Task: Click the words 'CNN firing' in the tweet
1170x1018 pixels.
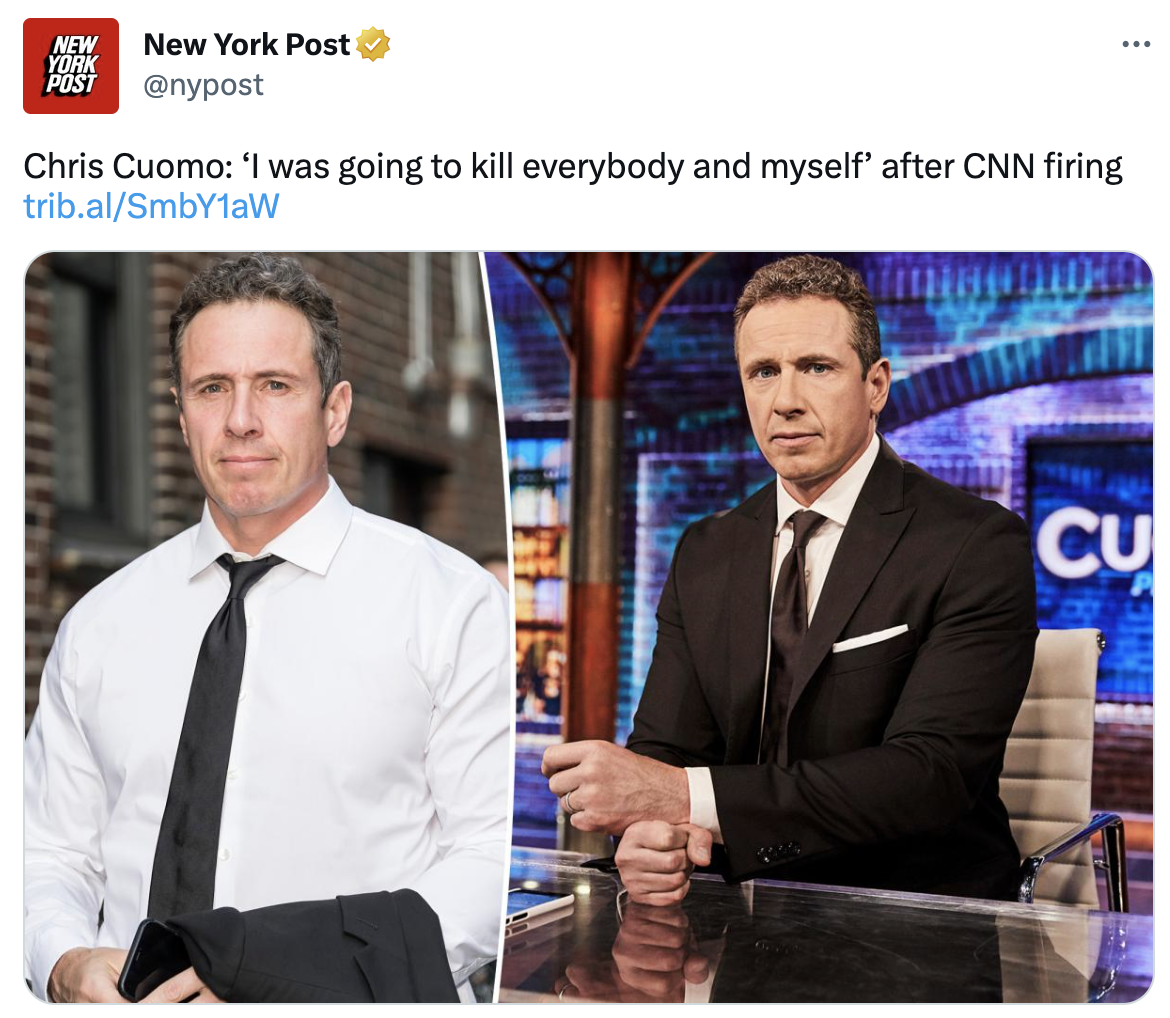Action: pos(1042,166)
